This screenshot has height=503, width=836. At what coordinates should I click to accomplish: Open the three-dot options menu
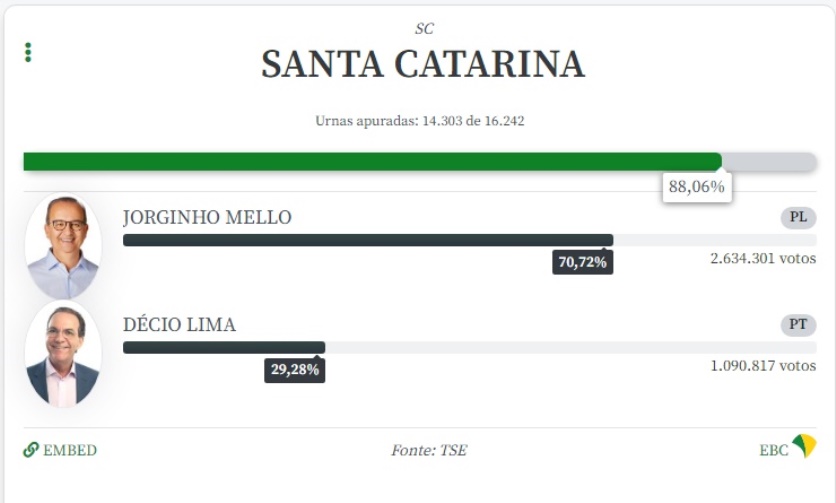click(28, 52)
